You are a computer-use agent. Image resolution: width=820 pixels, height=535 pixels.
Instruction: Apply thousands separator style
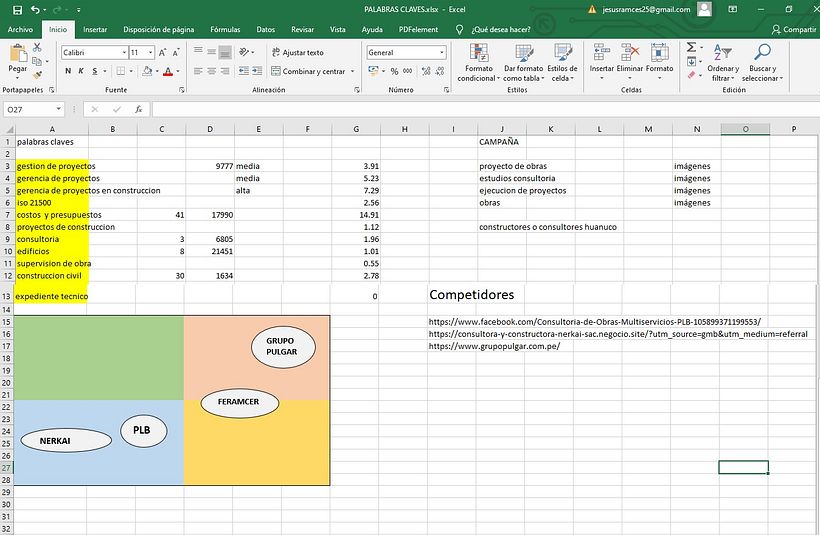pos(408,71)
